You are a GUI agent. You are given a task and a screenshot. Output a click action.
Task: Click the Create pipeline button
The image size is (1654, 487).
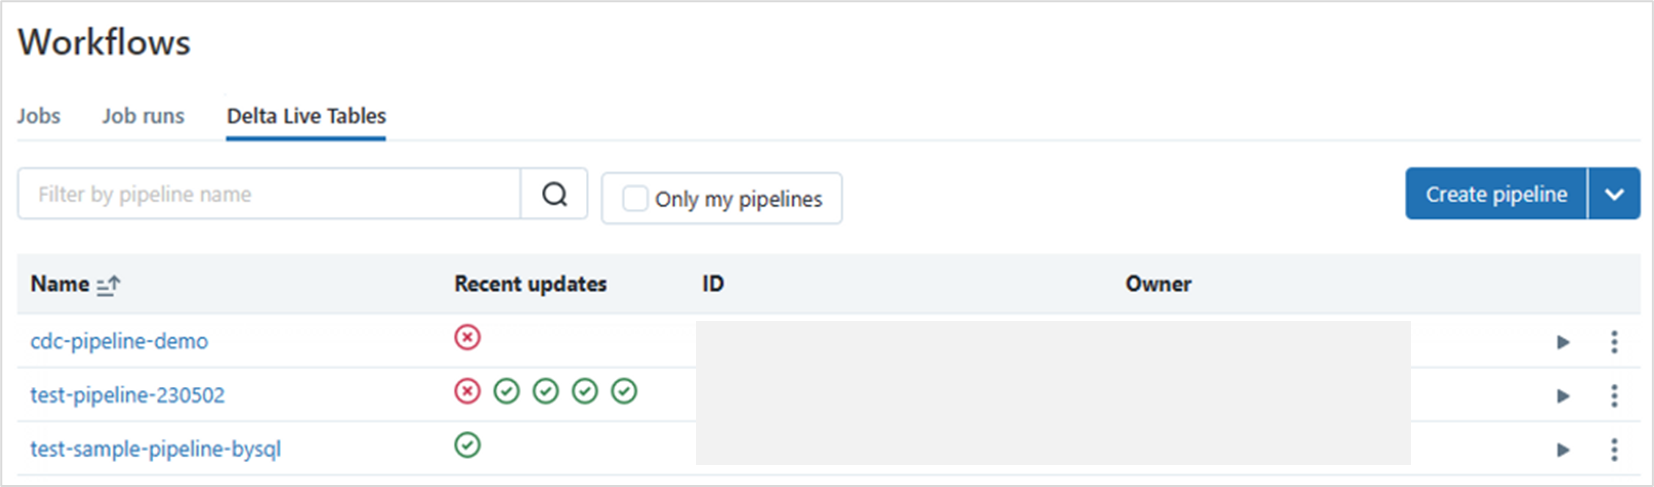click(x=1496, y=194)
